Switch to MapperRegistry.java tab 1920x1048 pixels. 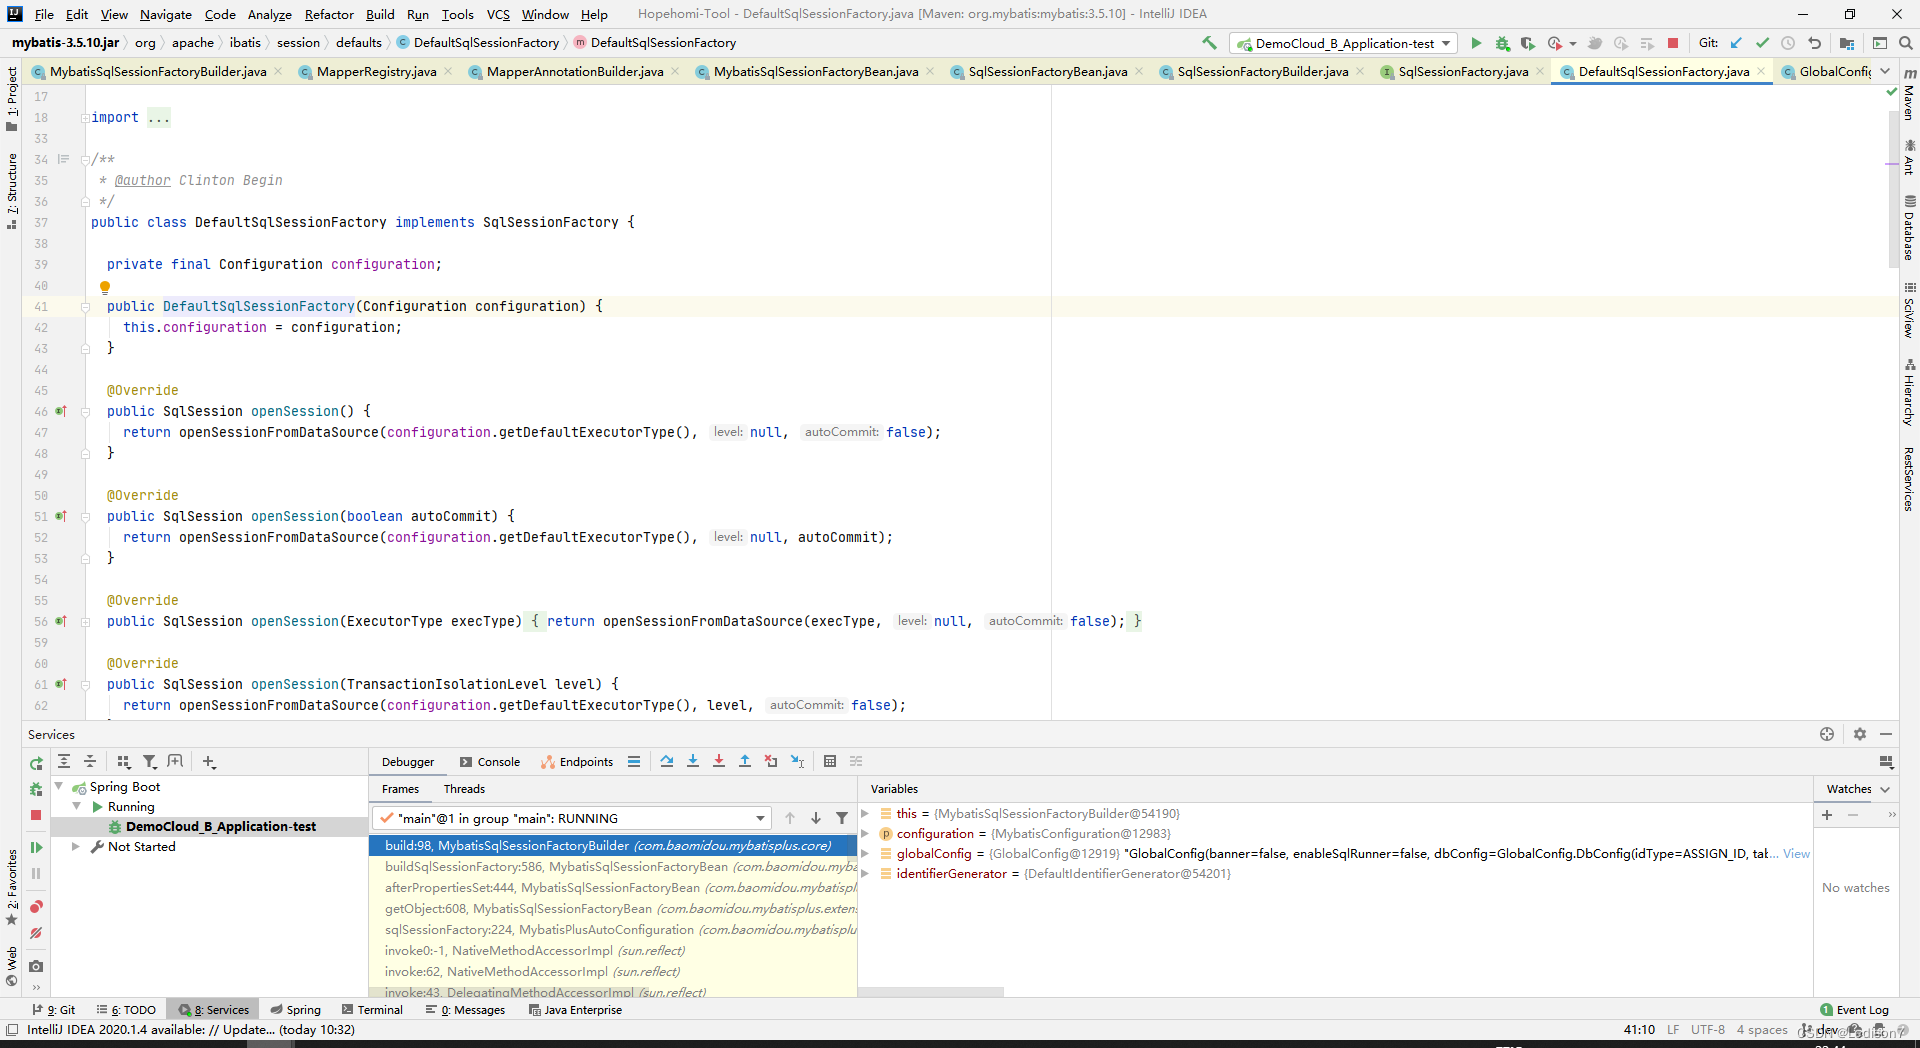coord(376,72)
